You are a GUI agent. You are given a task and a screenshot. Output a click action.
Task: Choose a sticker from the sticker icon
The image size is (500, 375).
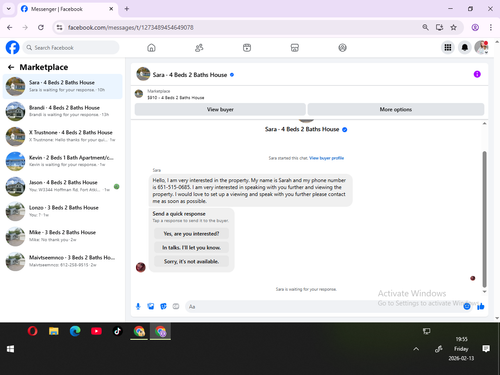tap(163, 306)
